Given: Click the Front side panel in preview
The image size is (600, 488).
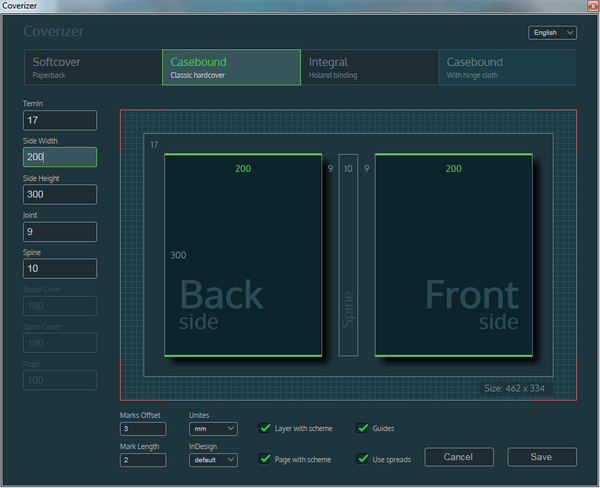Looking at the screenshot, I should [454, 255].
